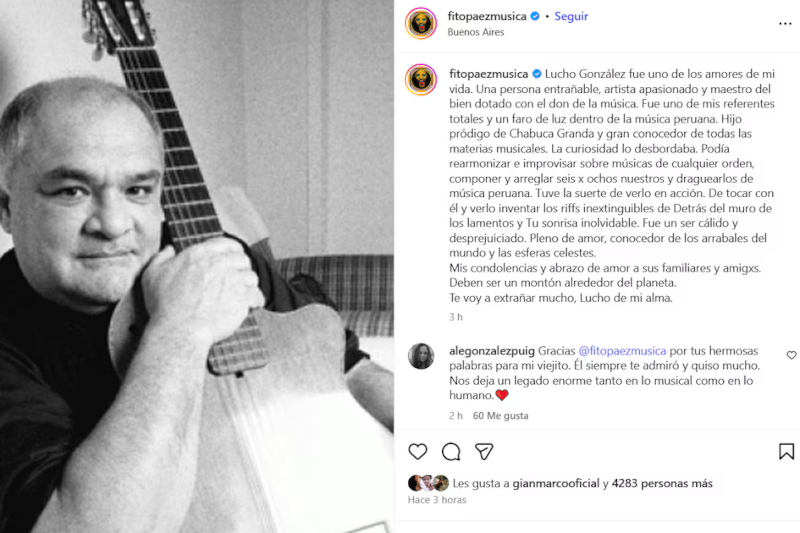Screen dimensions: 800x533
Task: Save the post with the bookmark icon
Action: click(x=786, y=451)
